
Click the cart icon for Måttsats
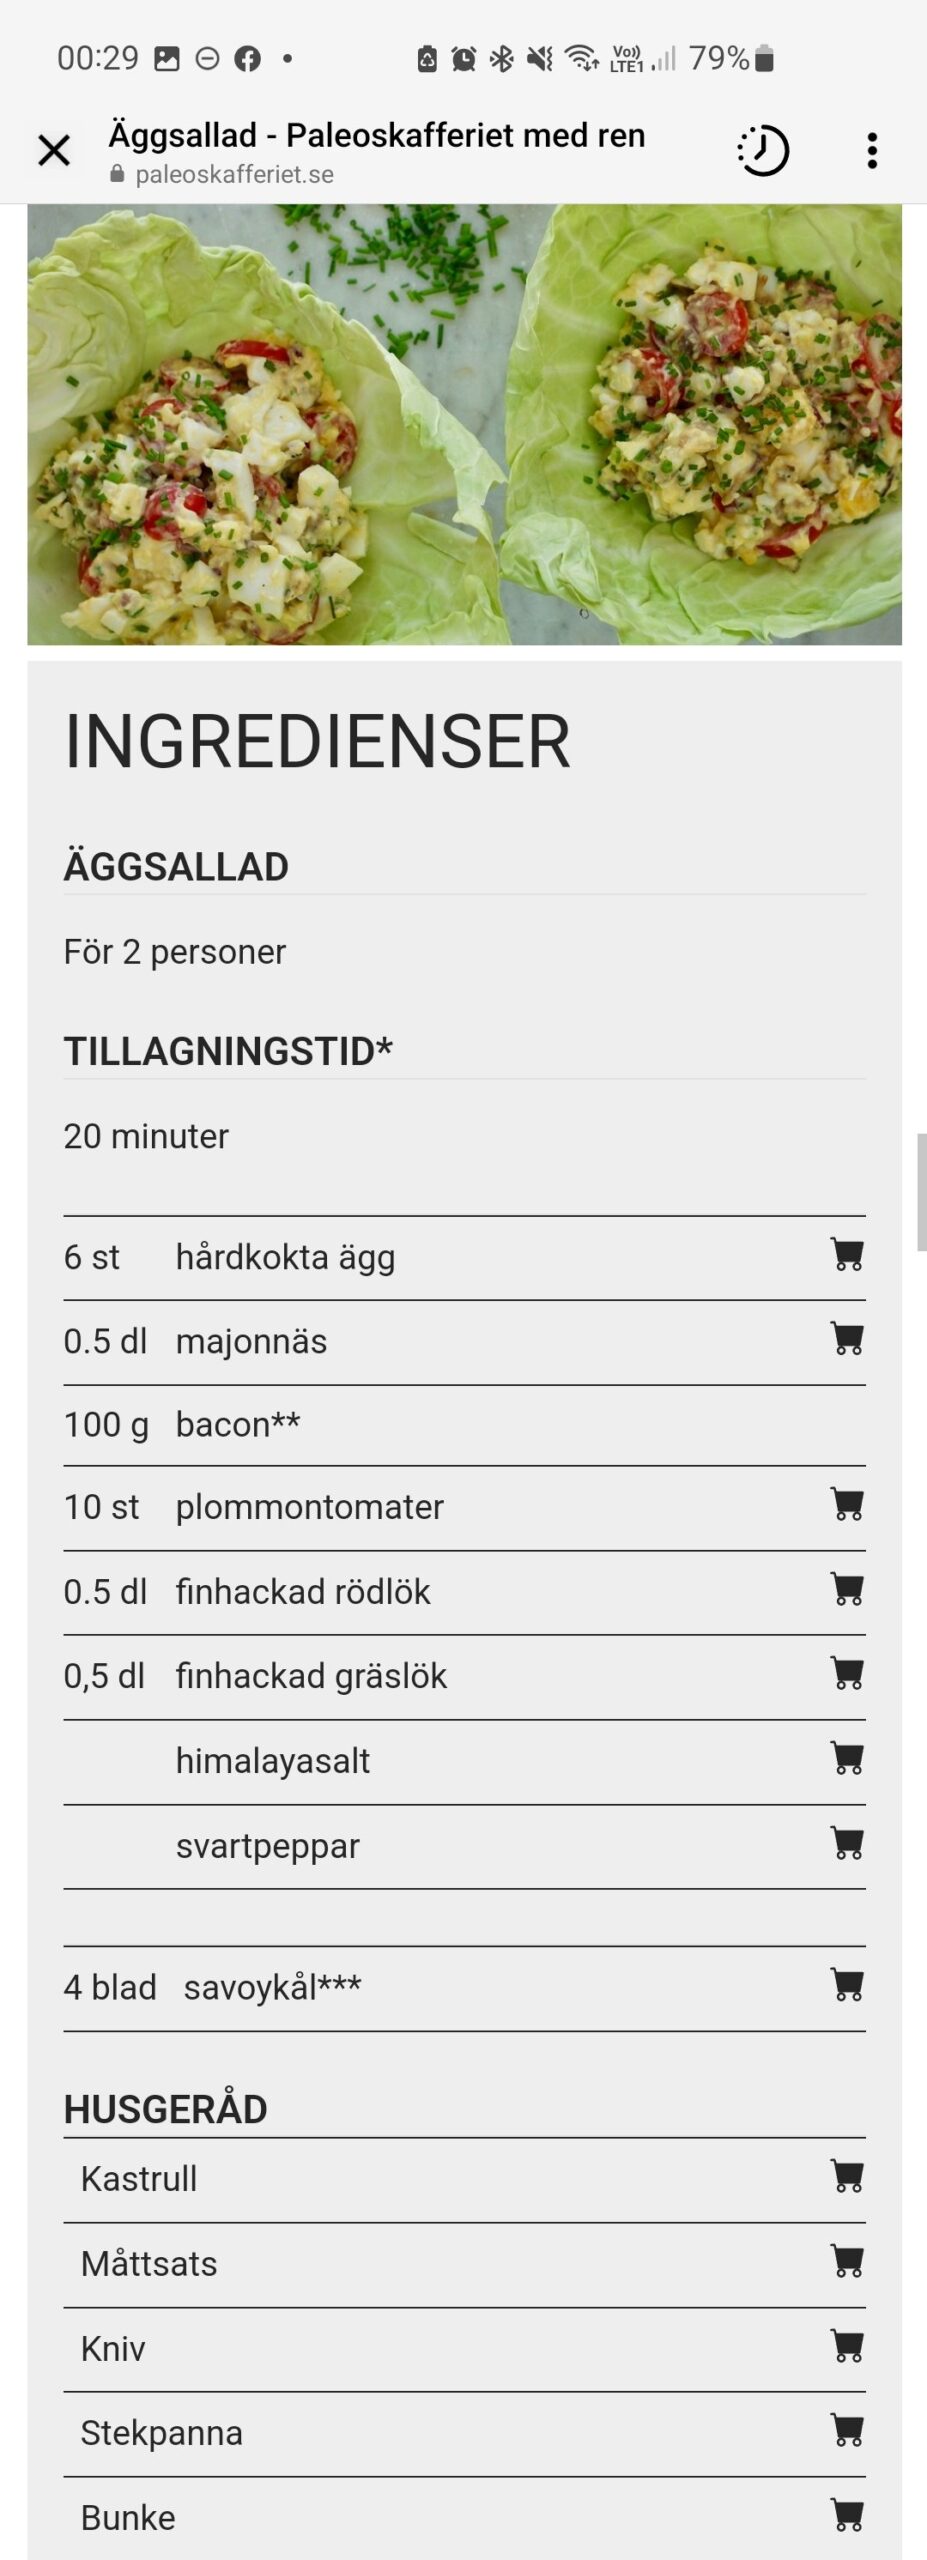(847, 2261)
